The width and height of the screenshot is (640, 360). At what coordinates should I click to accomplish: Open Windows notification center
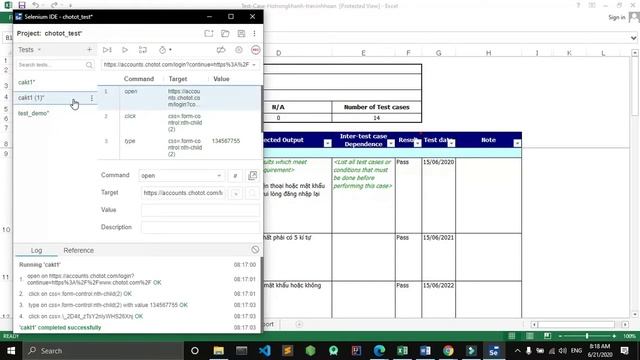click(624, 351)
